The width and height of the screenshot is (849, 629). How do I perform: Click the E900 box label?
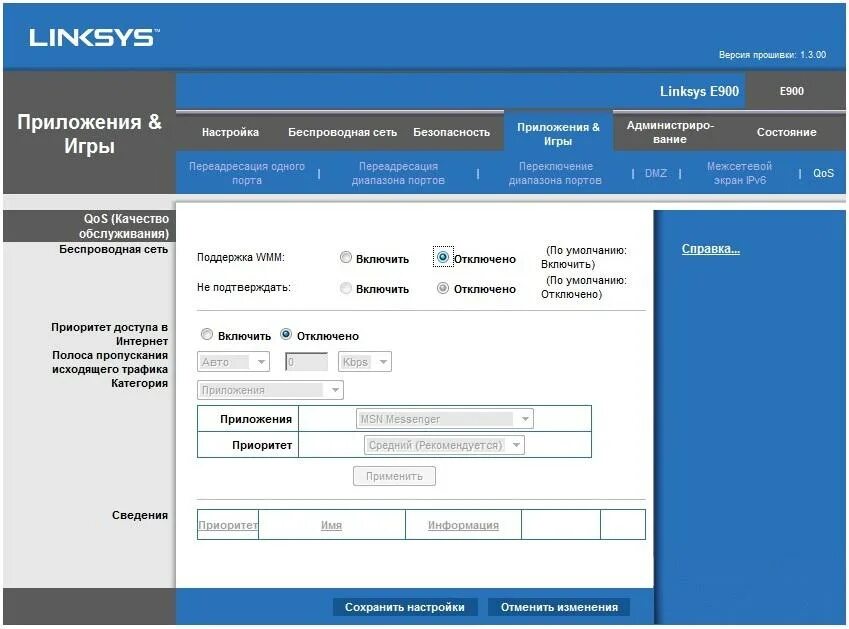click(792, 91)
